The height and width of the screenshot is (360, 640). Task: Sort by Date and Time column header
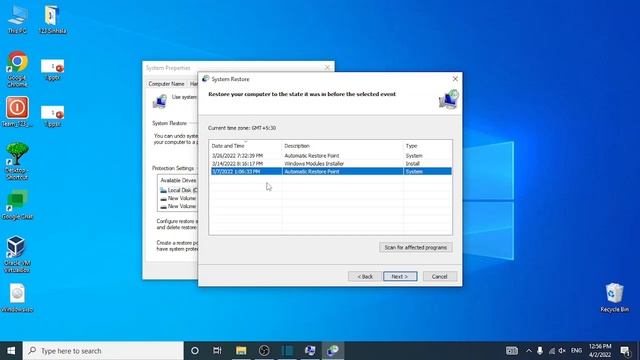[x=245, y=146]
